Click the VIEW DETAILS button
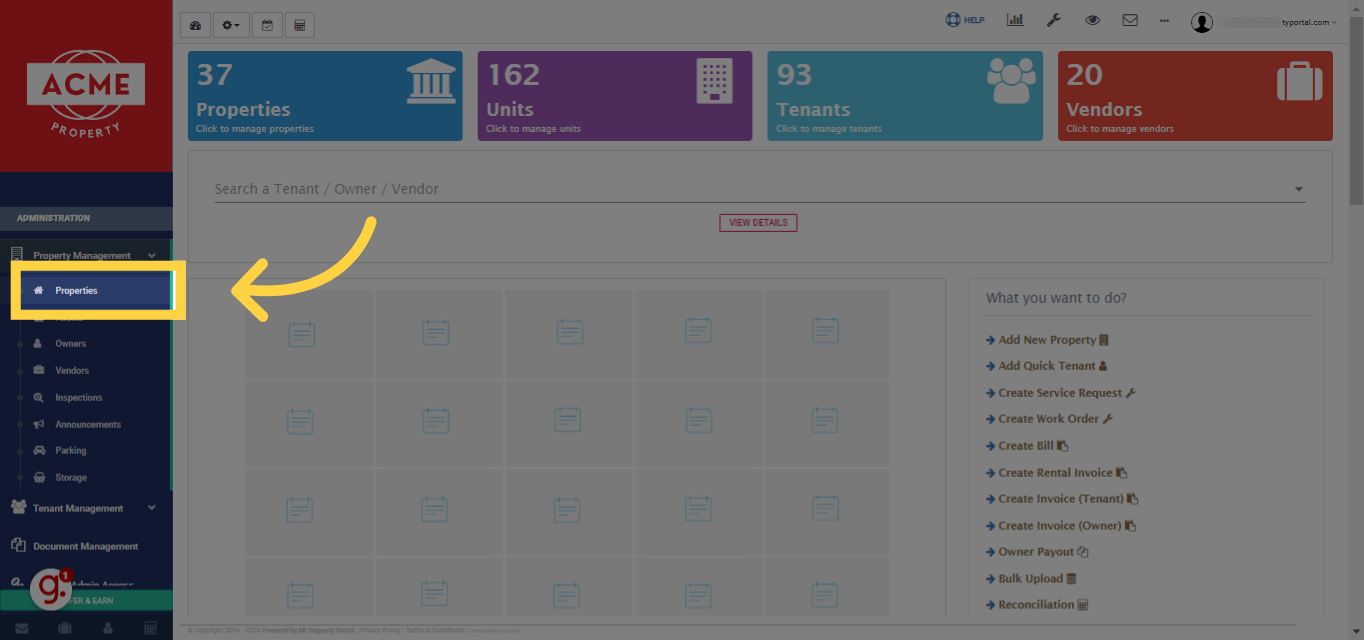 757,222
